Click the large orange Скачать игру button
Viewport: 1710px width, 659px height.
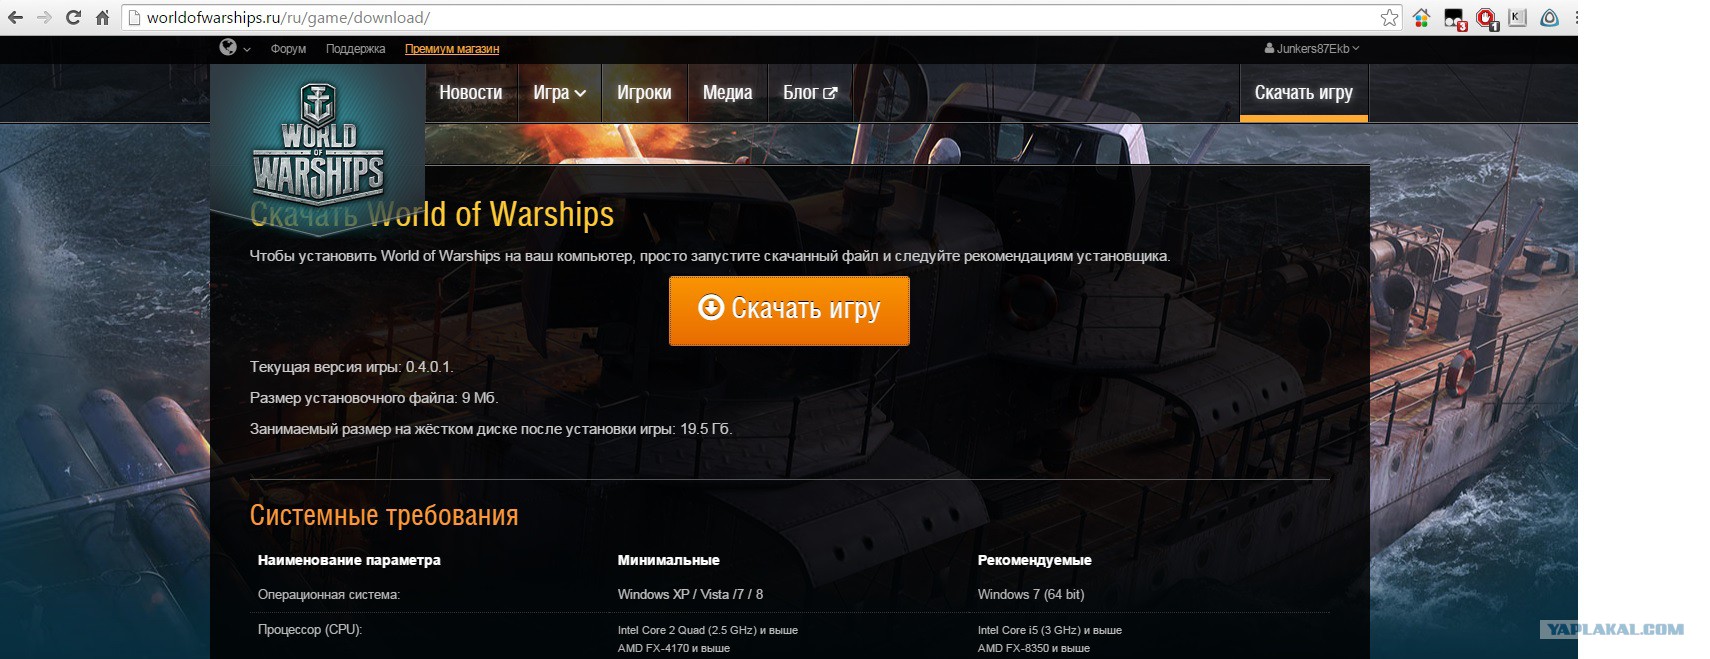[789, 311]
